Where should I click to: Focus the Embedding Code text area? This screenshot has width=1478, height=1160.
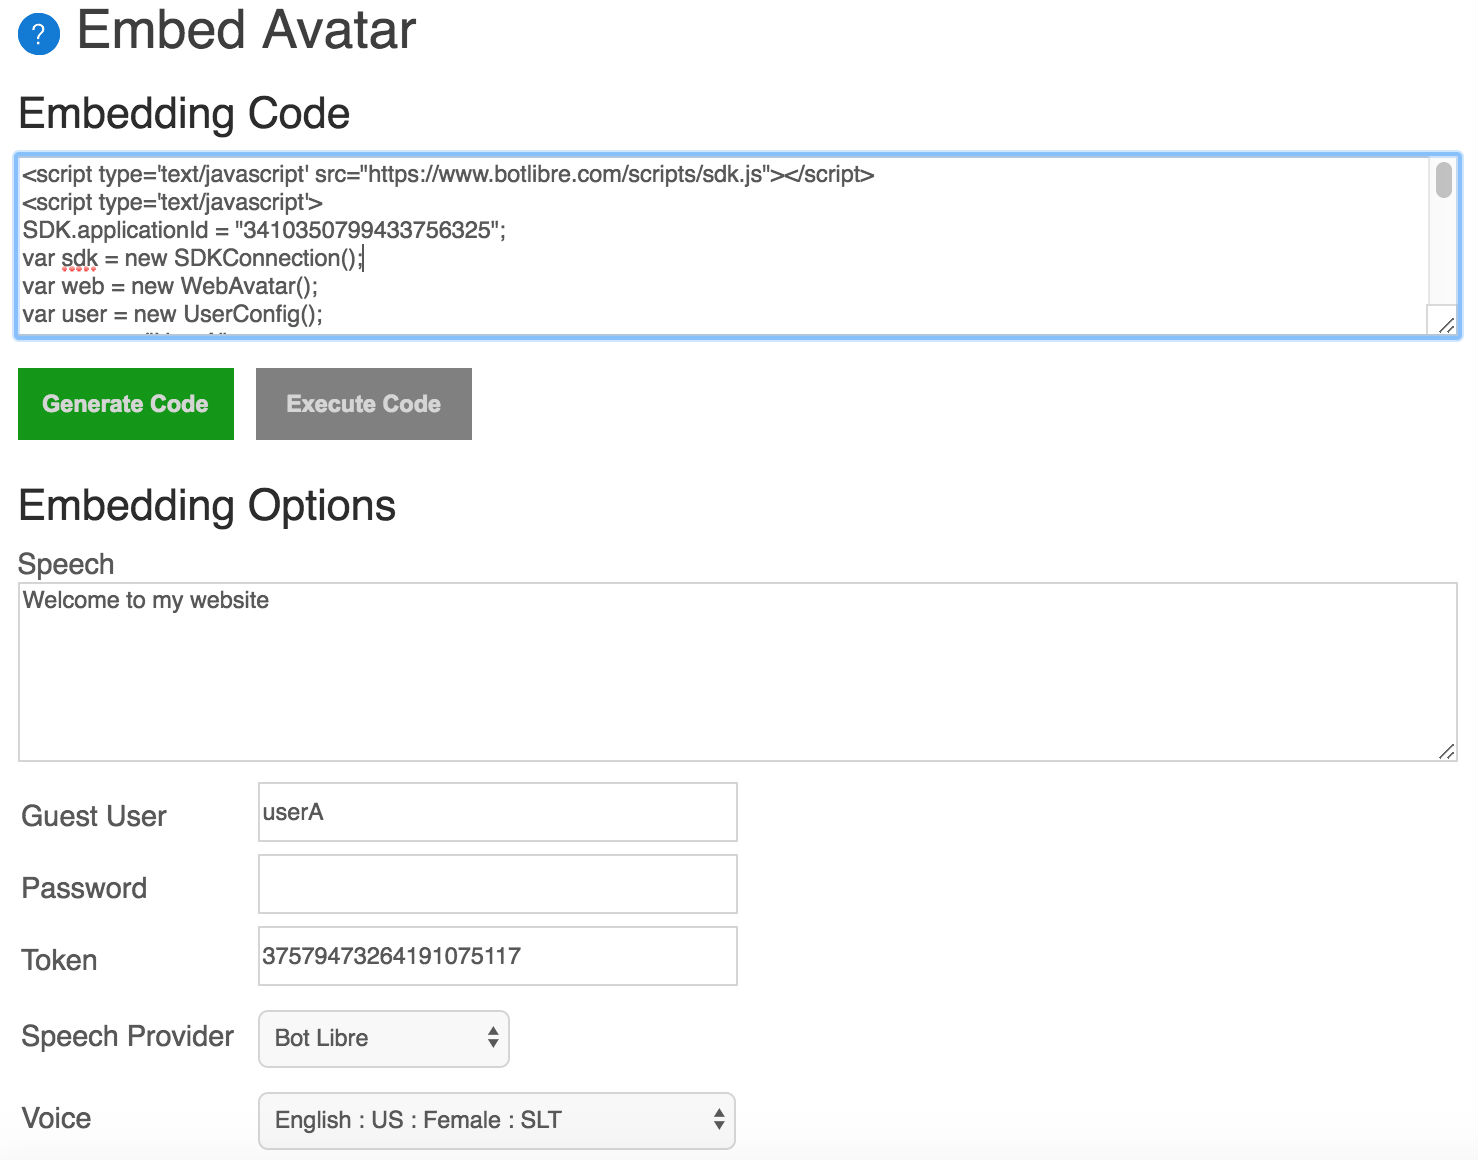coord(738,246)
